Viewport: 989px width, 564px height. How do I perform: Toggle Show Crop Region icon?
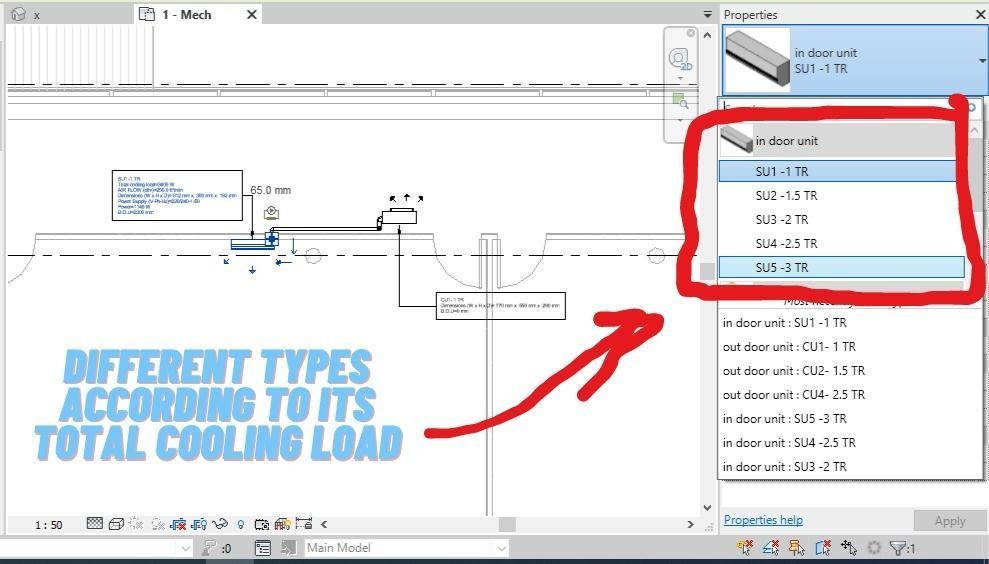point(199,524)
